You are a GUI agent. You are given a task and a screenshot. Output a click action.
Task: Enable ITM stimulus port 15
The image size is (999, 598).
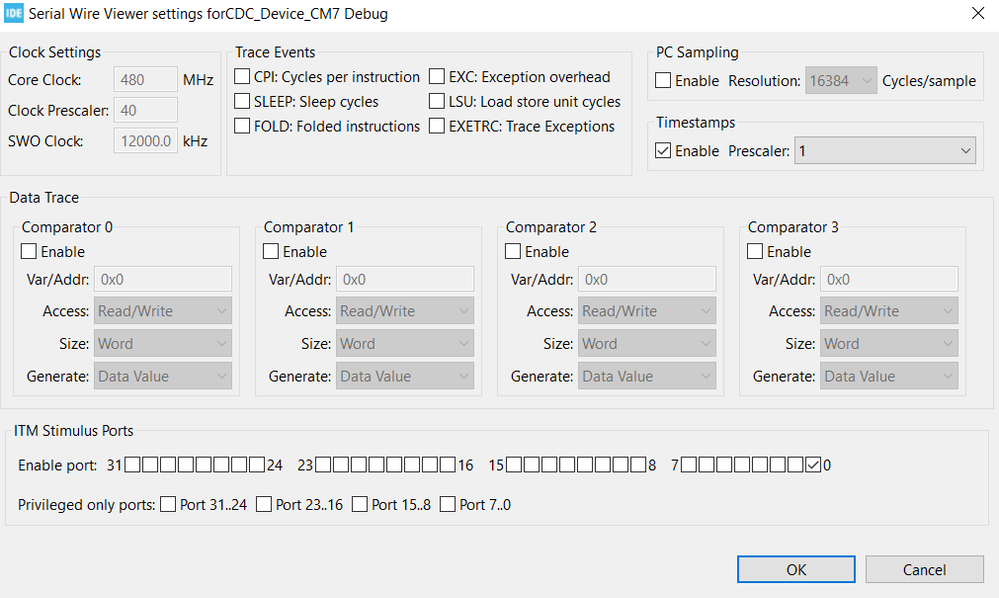point(514,465)
